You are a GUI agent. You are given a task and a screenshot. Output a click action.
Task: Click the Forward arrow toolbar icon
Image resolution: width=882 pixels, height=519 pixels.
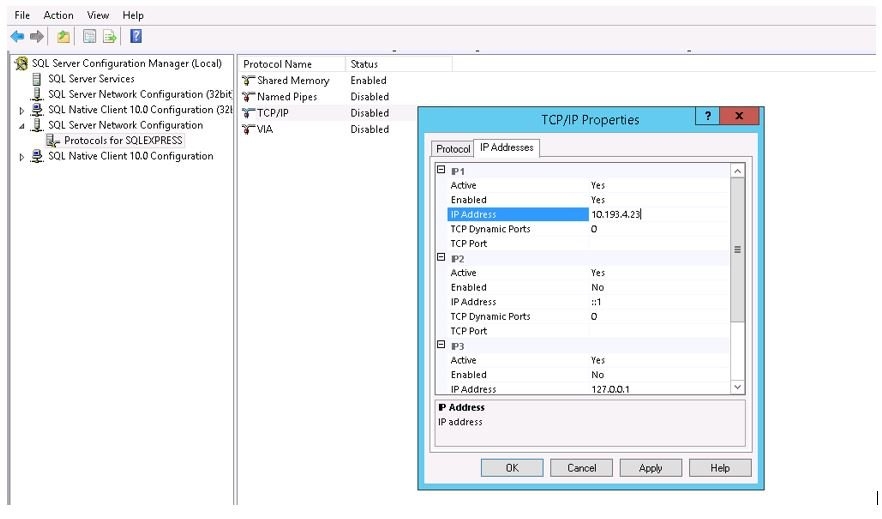point(37,37)
